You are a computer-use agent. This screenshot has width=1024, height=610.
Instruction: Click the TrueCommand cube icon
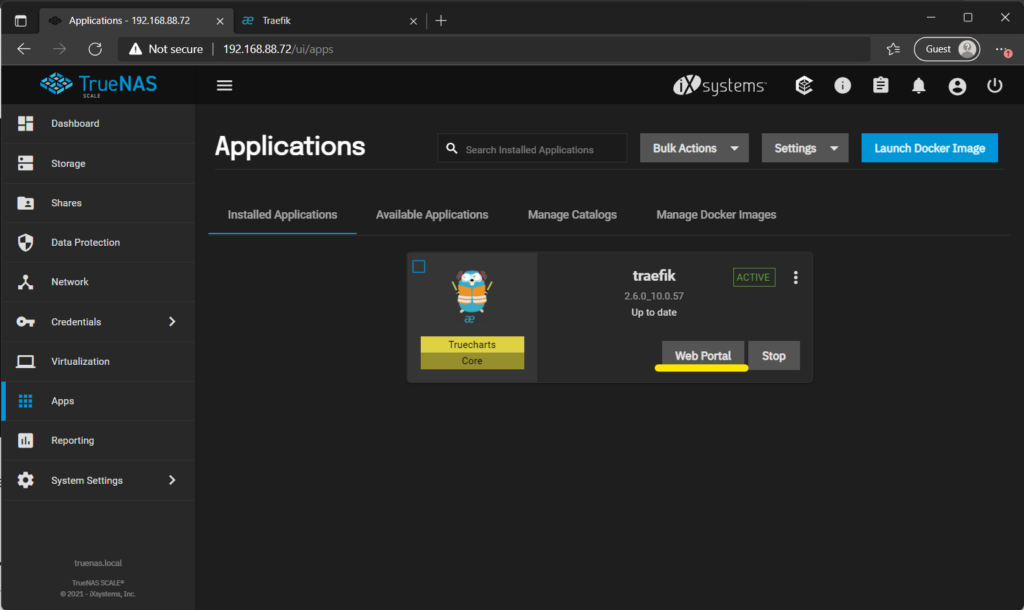coord(804,86)
